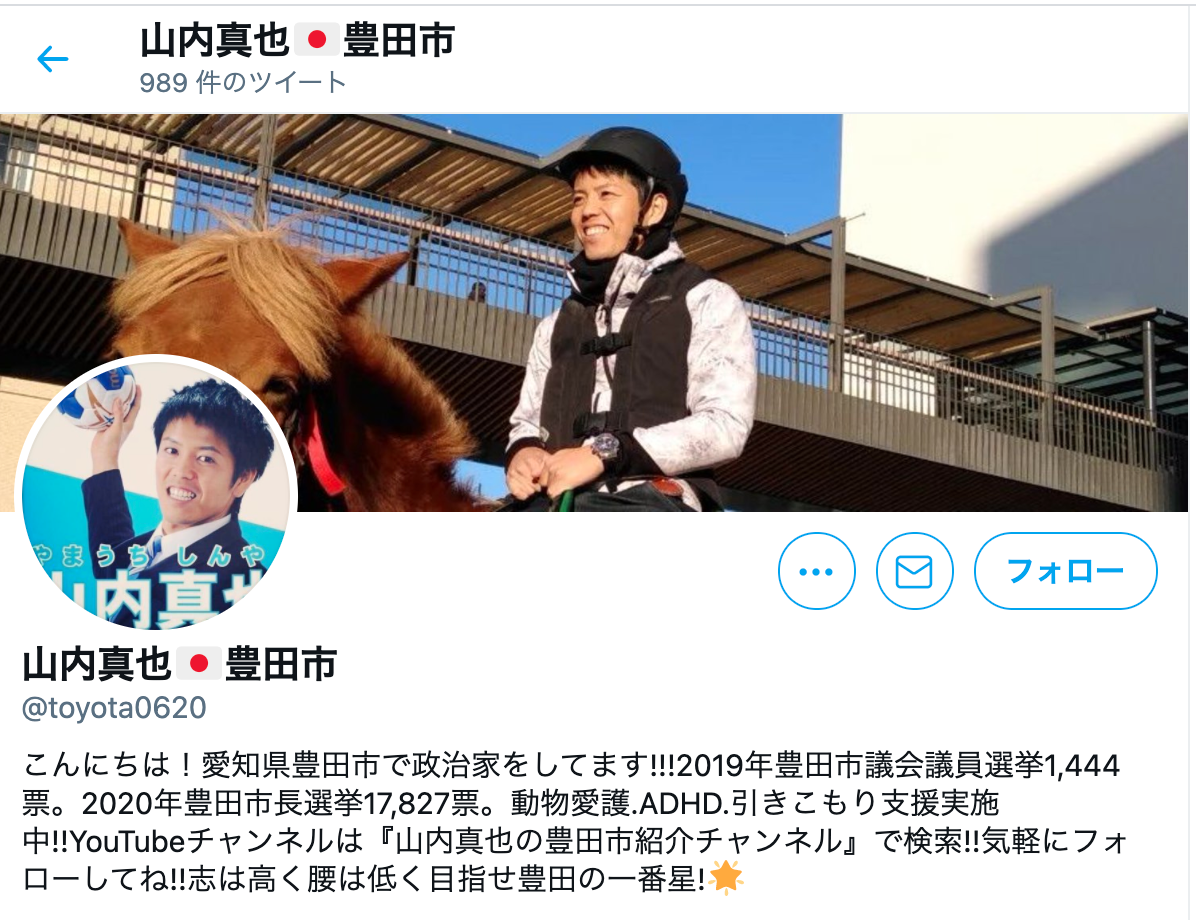Click the header title 山内真也 豊田市 at top
The width and height of the screenshot is (1196, 920).
point(297,40)
